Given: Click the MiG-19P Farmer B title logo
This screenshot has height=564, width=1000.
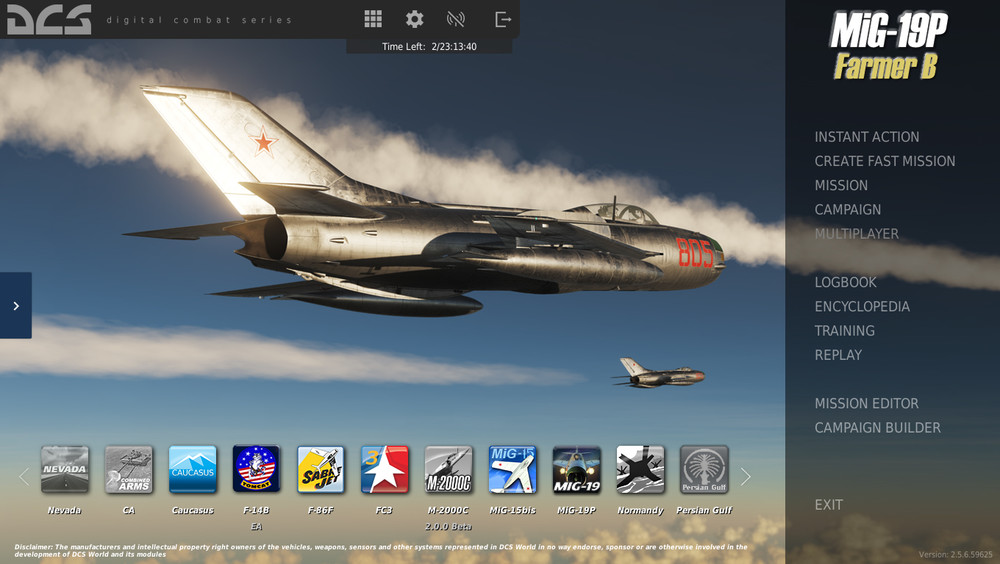Looking at the screenshot, I should pyautogui.click(x=888, y=47).
